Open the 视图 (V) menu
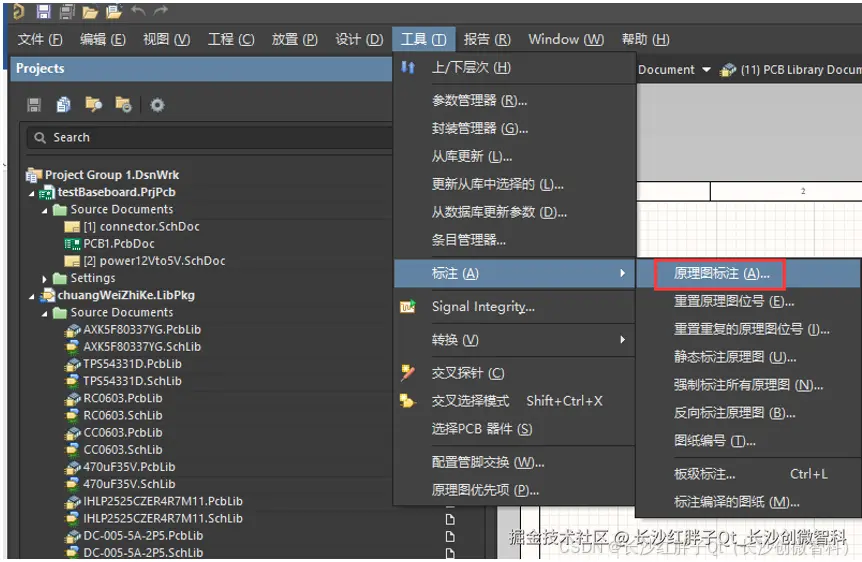 point(166,39)
